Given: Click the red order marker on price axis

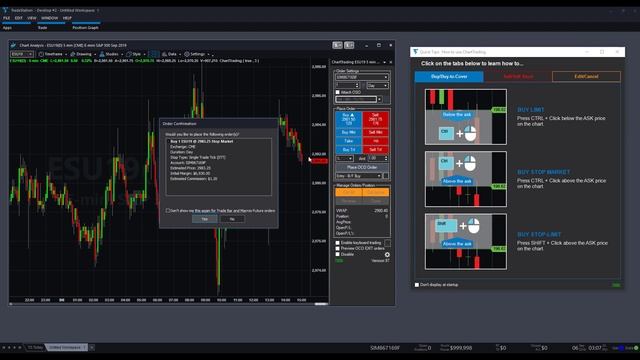Looking at the screenshot, I should click(x=319, y=161).
